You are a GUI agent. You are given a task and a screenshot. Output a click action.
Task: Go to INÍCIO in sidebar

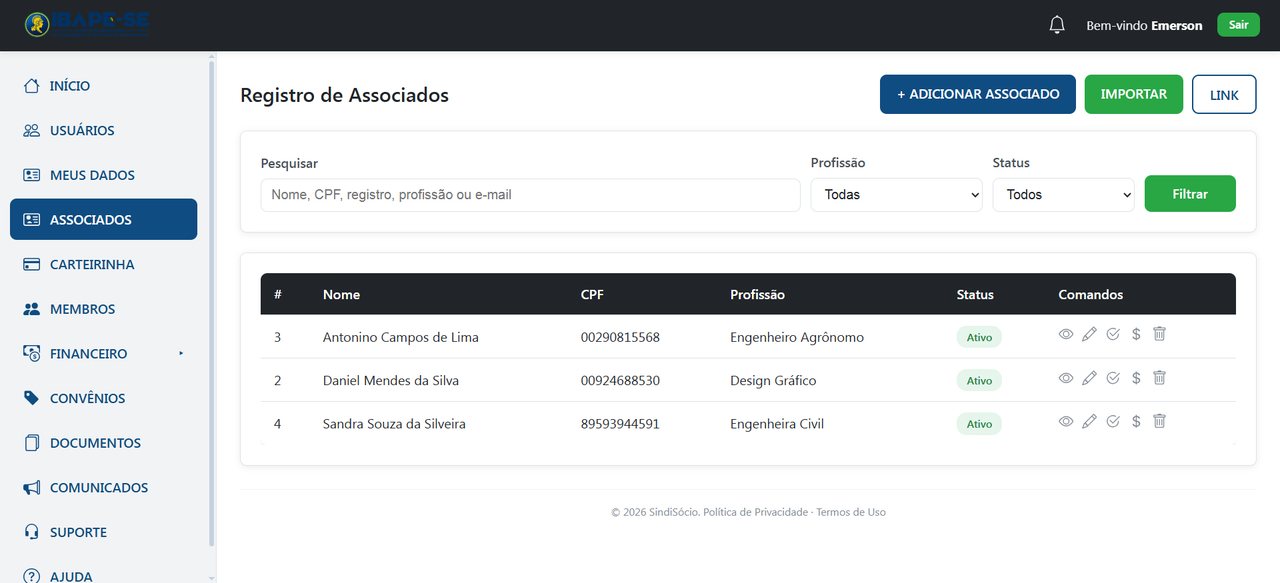coord(103,86)
